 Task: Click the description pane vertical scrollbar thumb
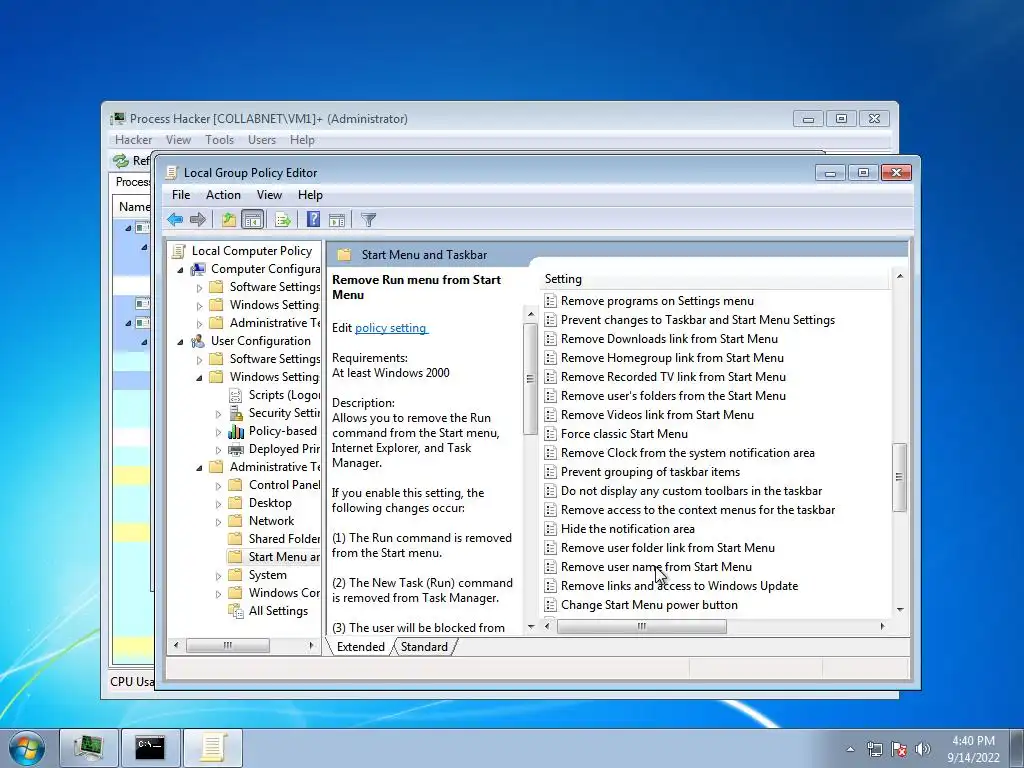point(530,379)
